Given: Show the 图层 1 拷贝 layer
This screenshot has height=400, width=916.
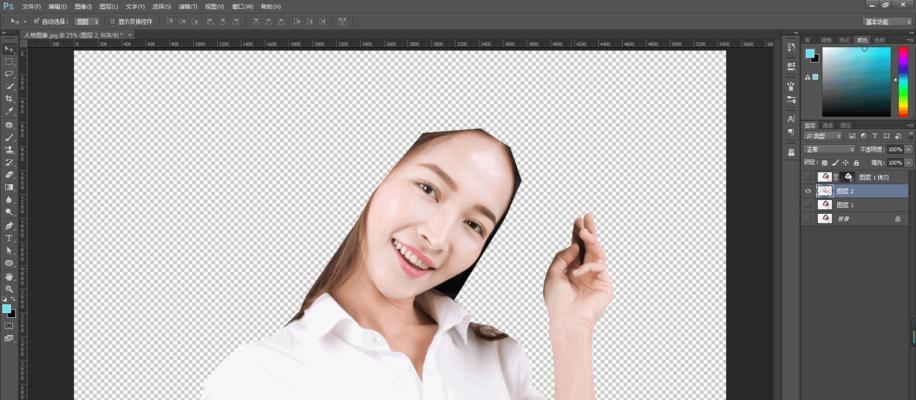Looking at the screenshot, I should click(x=808, y=176).
